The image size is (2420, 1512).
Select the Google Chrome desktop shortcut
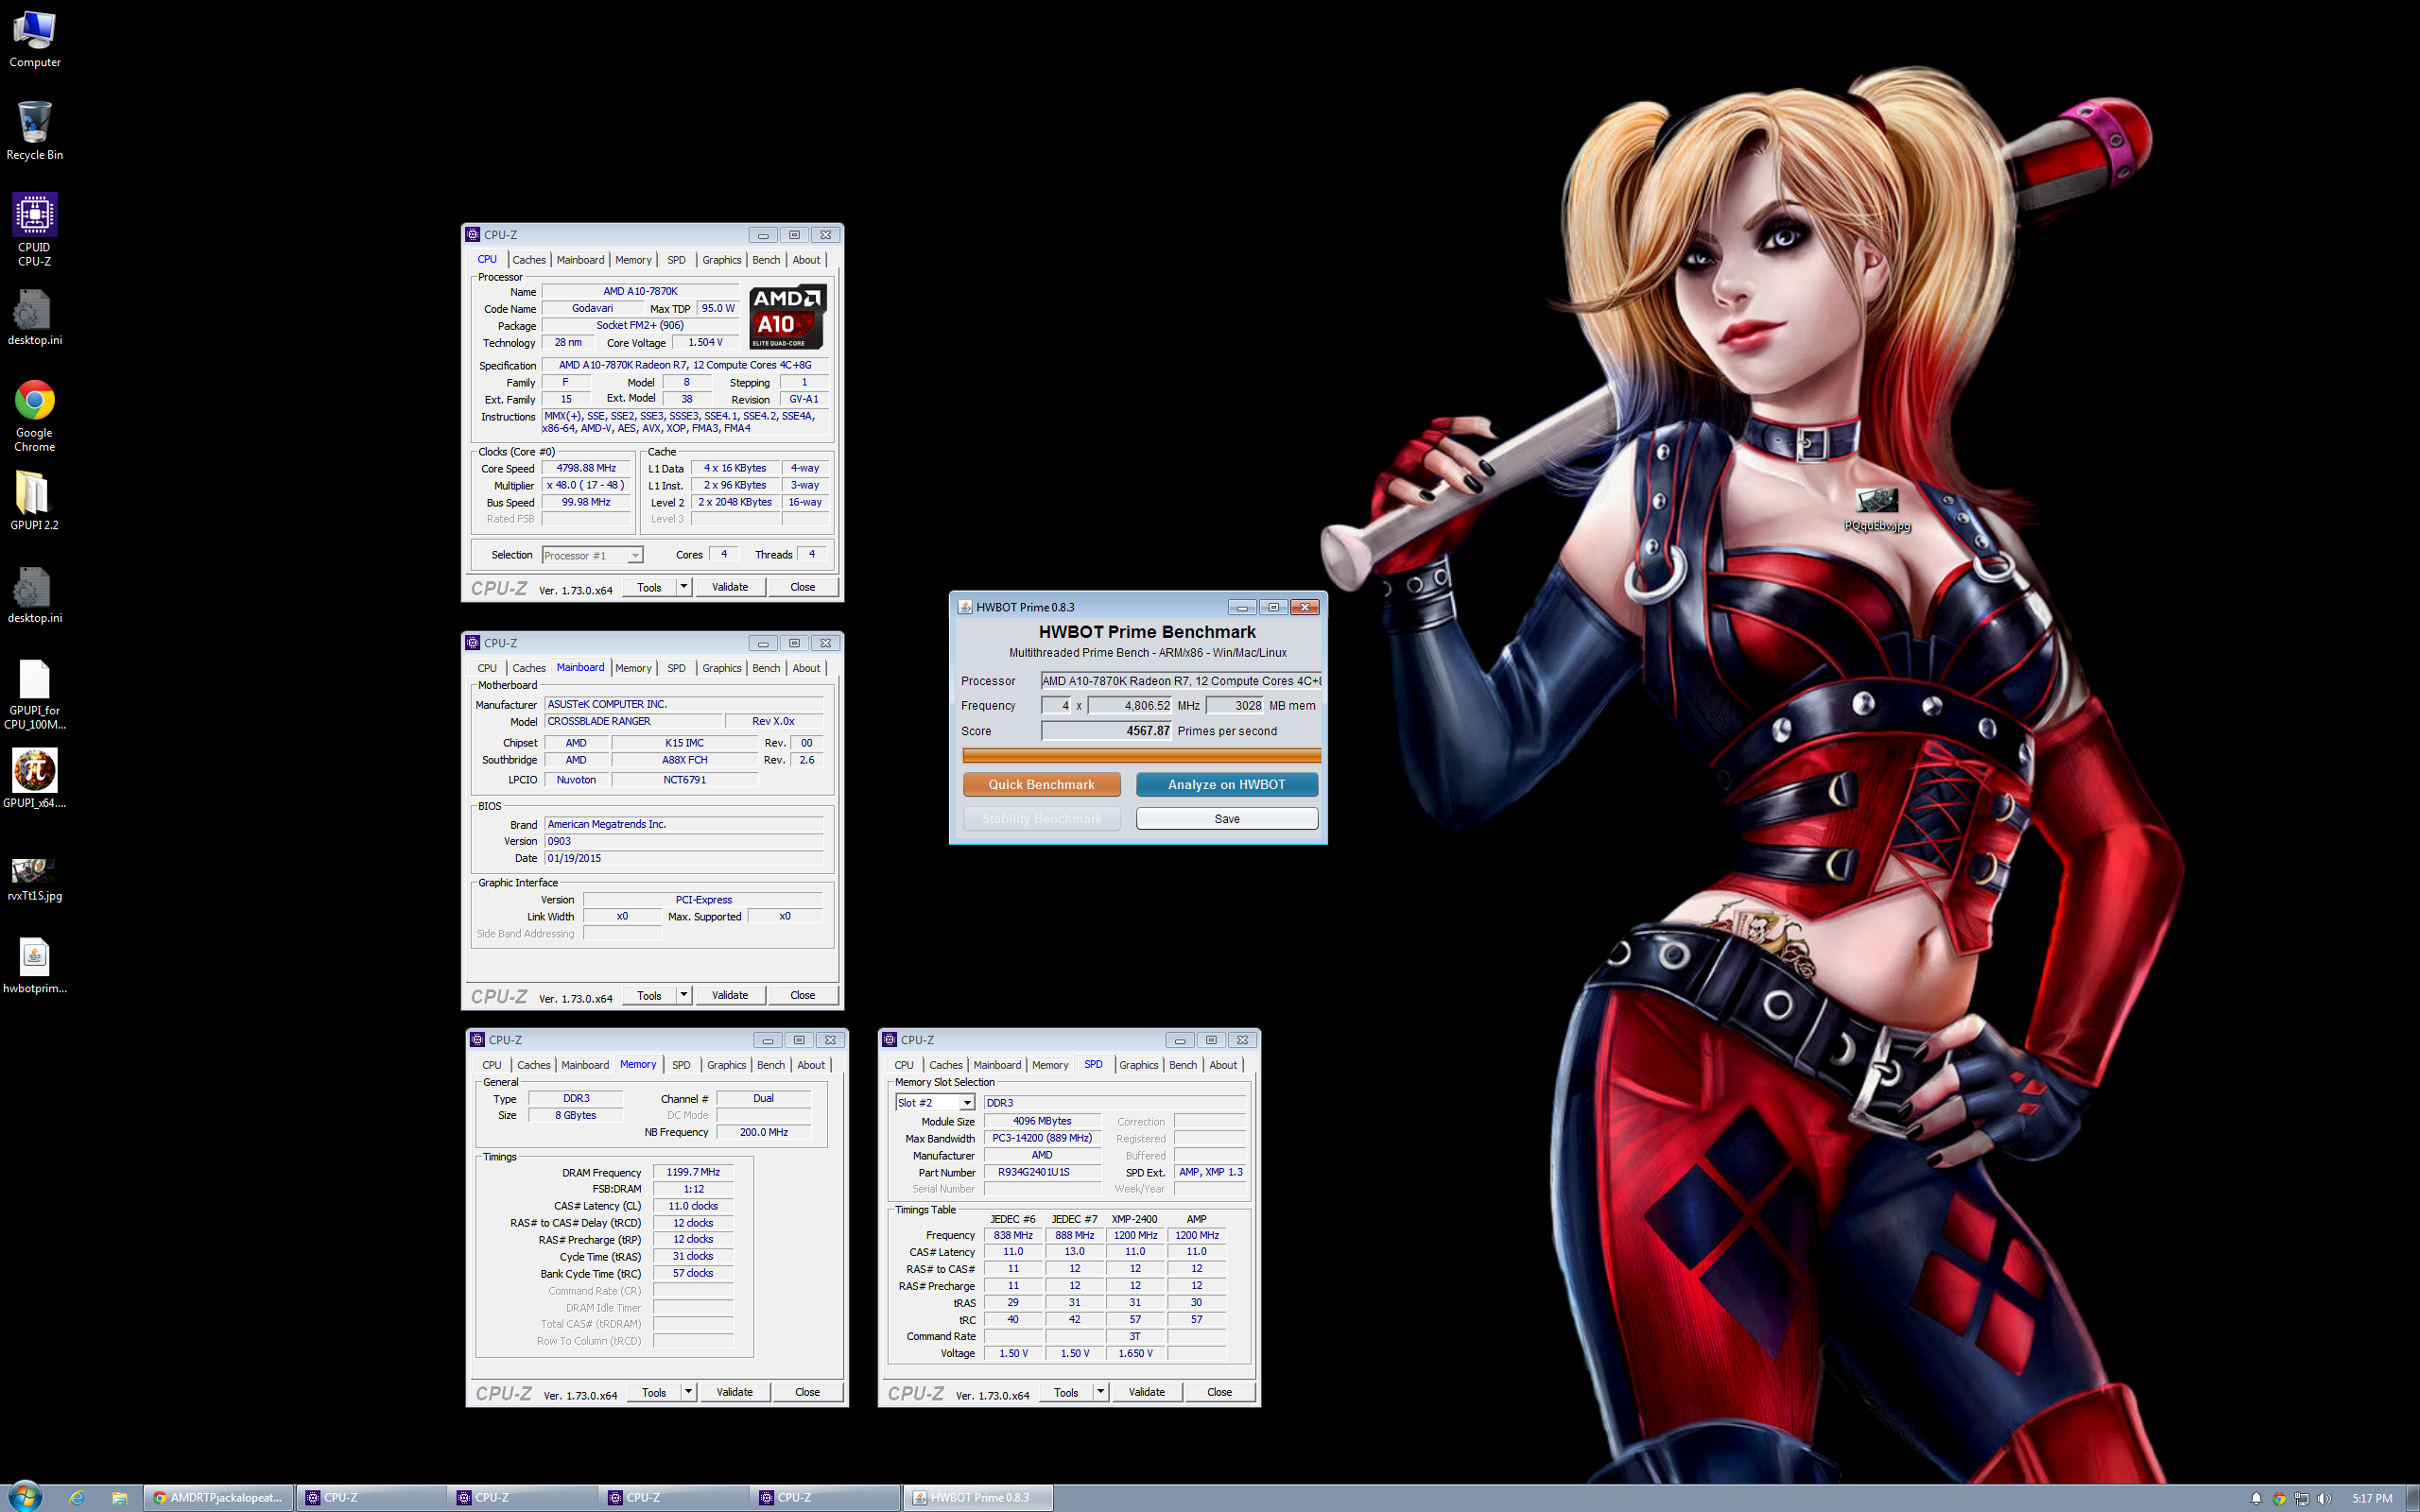pos(34,417)
